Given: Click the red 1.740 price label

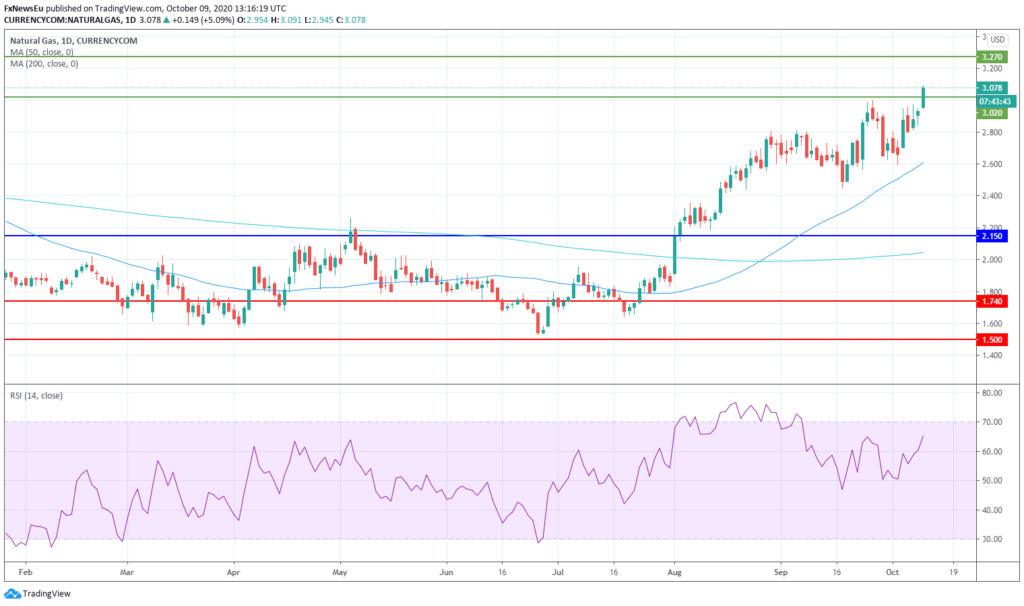Looking at the screenshot, I should (992, 301).
